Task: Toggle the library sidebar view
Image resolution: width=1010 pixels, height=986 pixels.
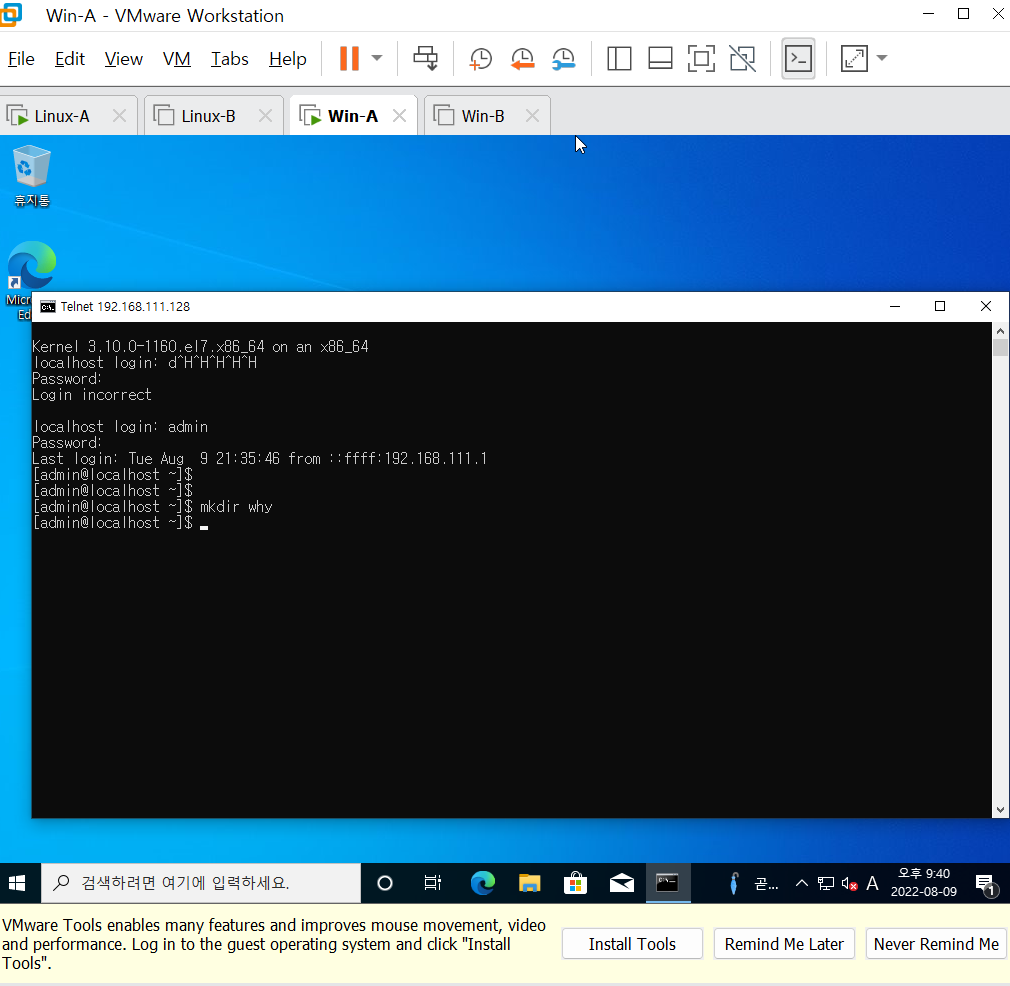Action: pos(619,59)
